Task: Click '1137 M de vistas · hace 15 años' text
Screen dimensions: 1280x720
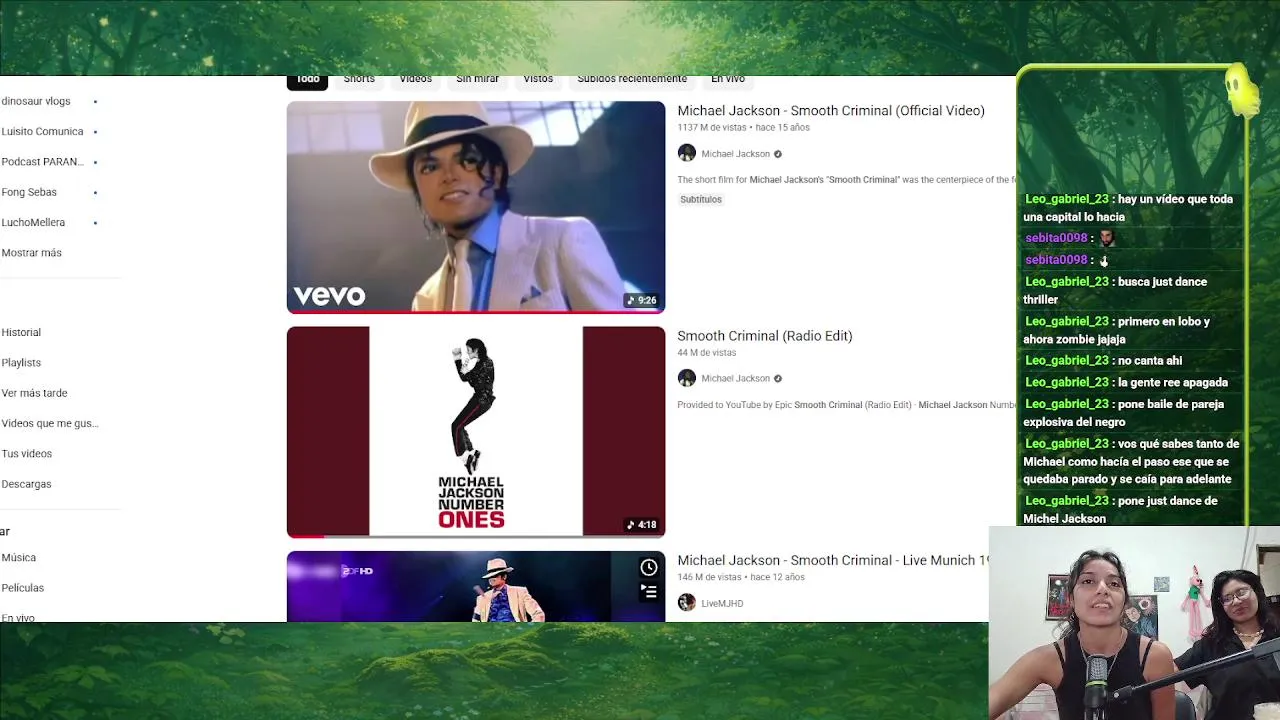Action: [x=743, y=128]
